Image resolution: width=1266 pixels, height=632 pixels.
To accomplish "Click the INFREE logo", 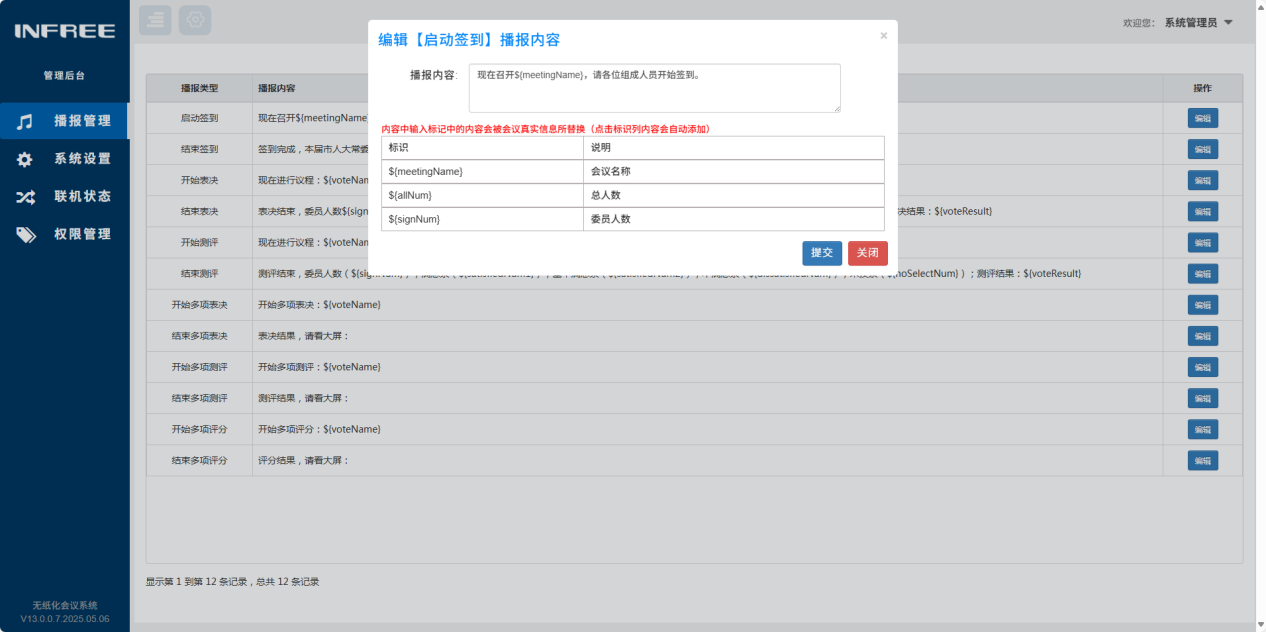I will 65,31.
